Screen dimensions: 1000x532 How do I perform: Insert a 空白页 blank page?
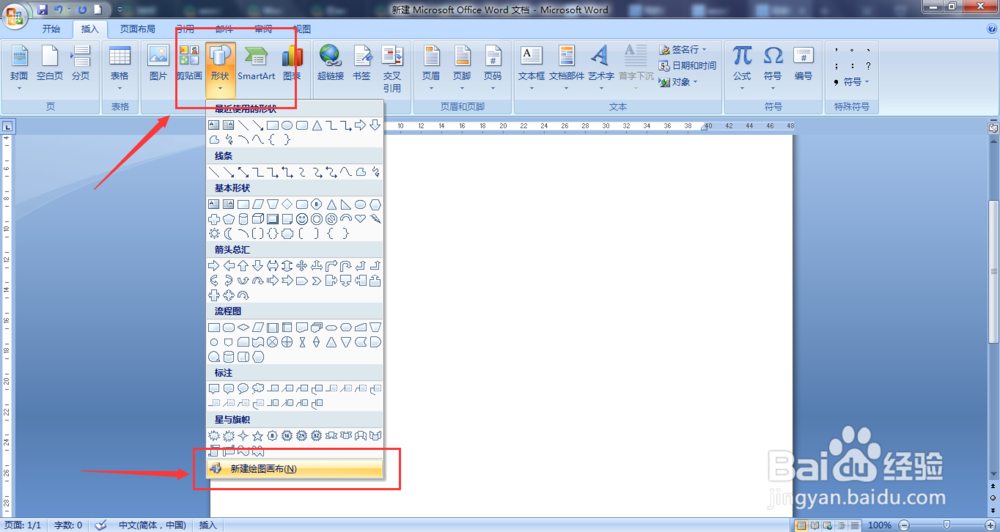coord(50,64)
